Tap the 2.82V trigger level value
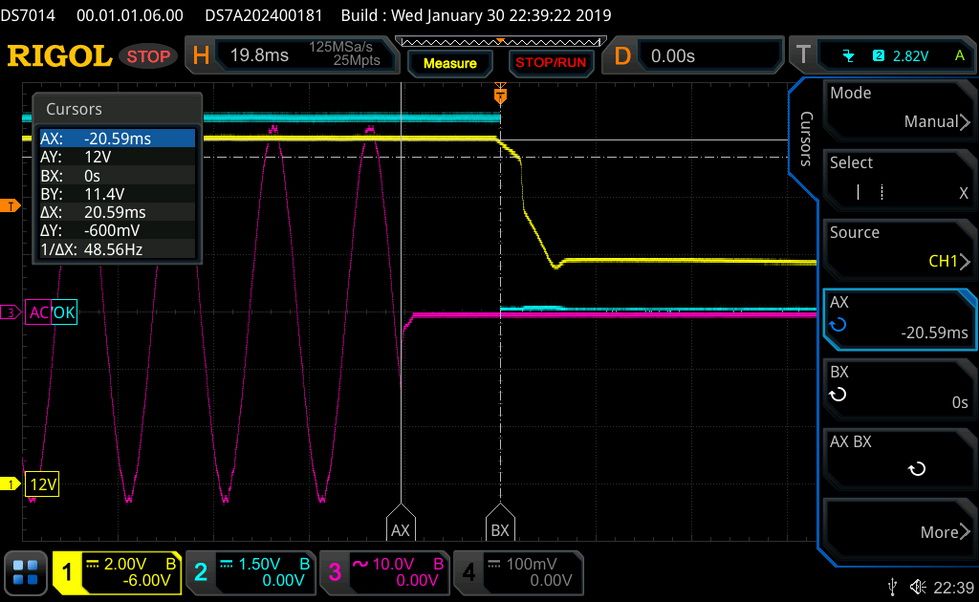 pyautogui.click(x=910, y=56)
